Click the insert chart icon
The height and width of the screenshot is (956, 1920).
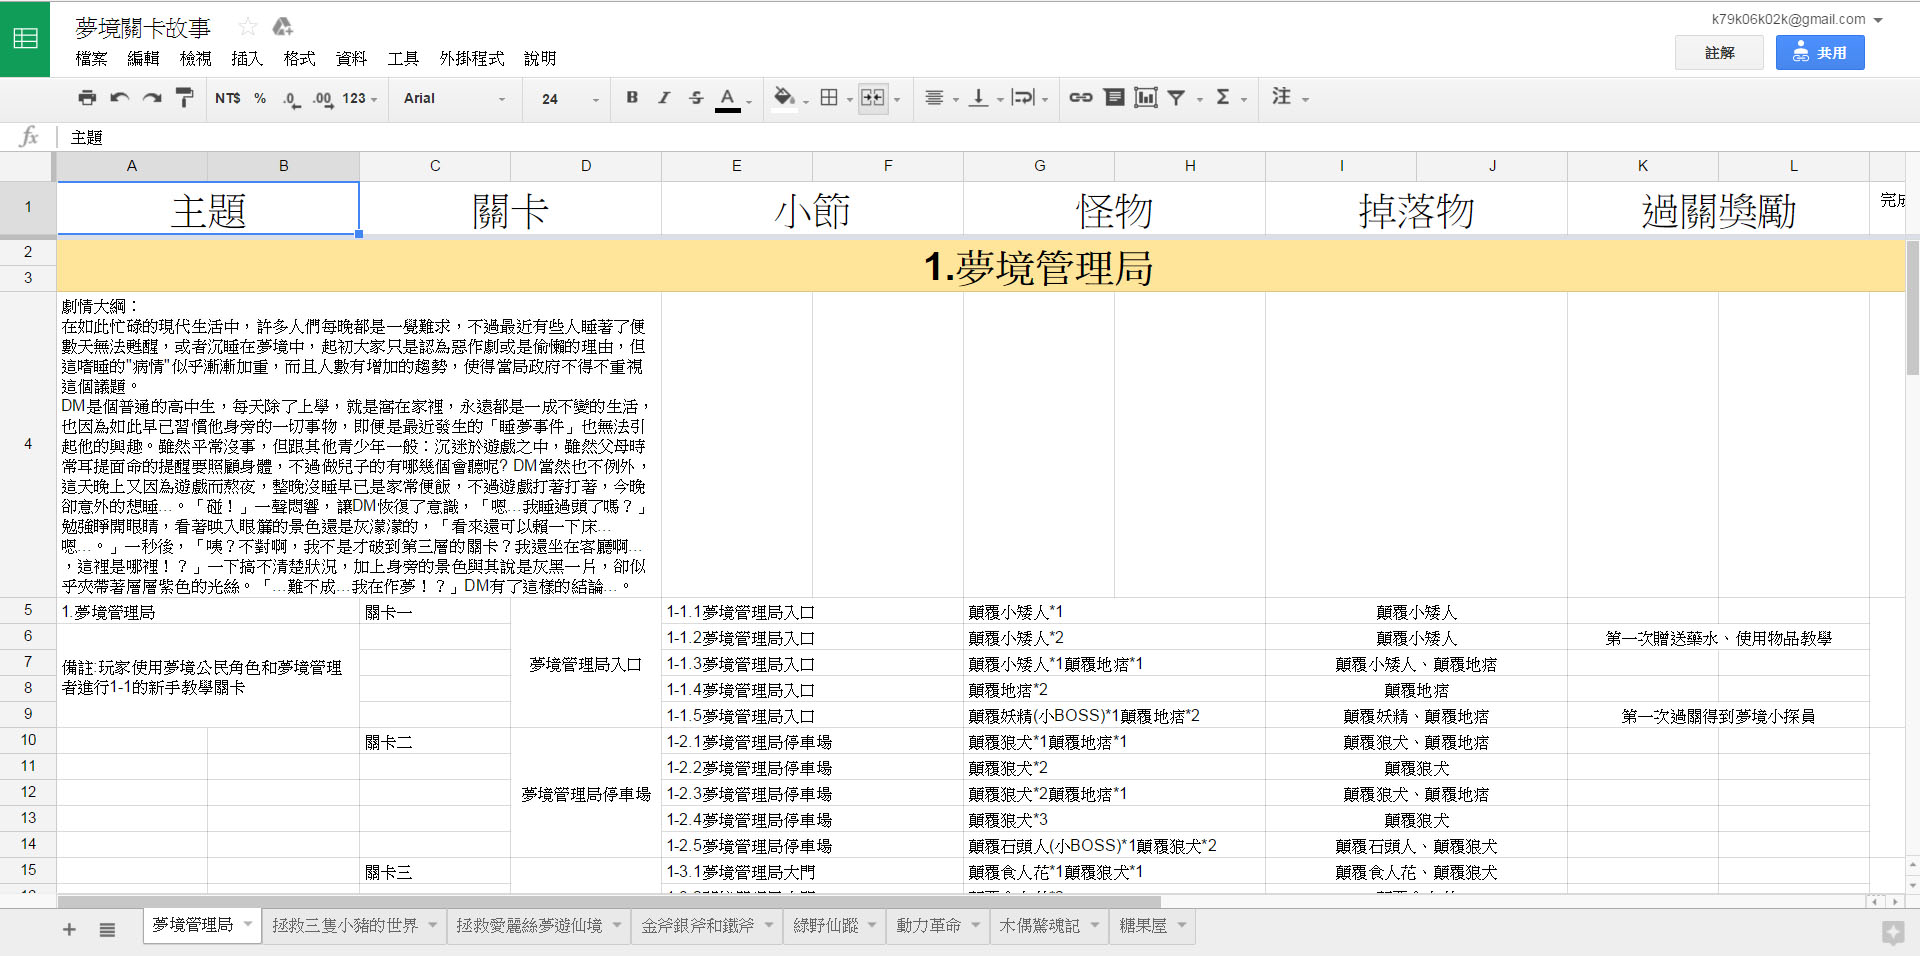[x=1145, y=98]
